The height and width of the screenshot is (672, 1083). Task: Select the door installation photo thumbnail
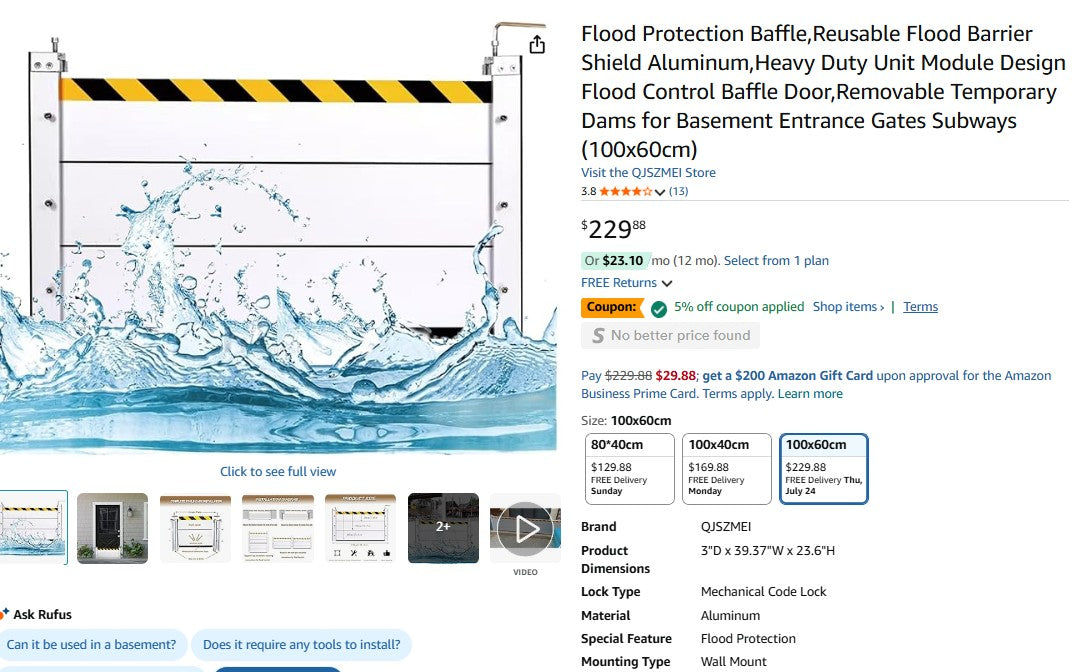(112, 530)
